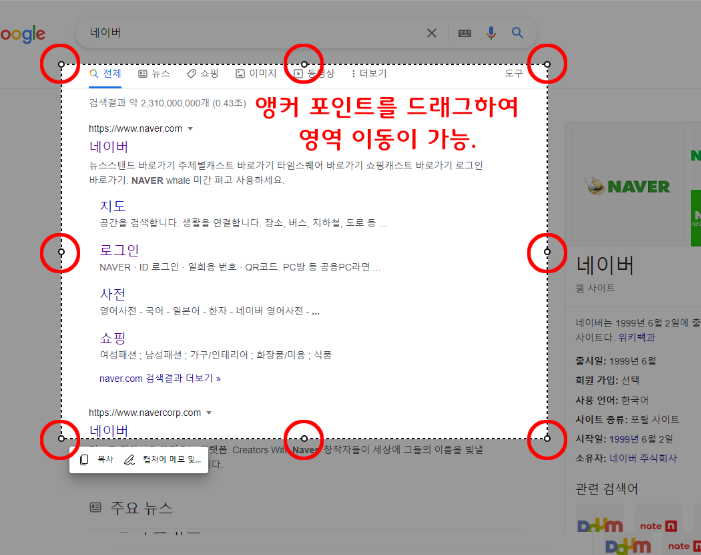Click the 네이버 title in the knowledge panel
701x555 pixels.
605,265
